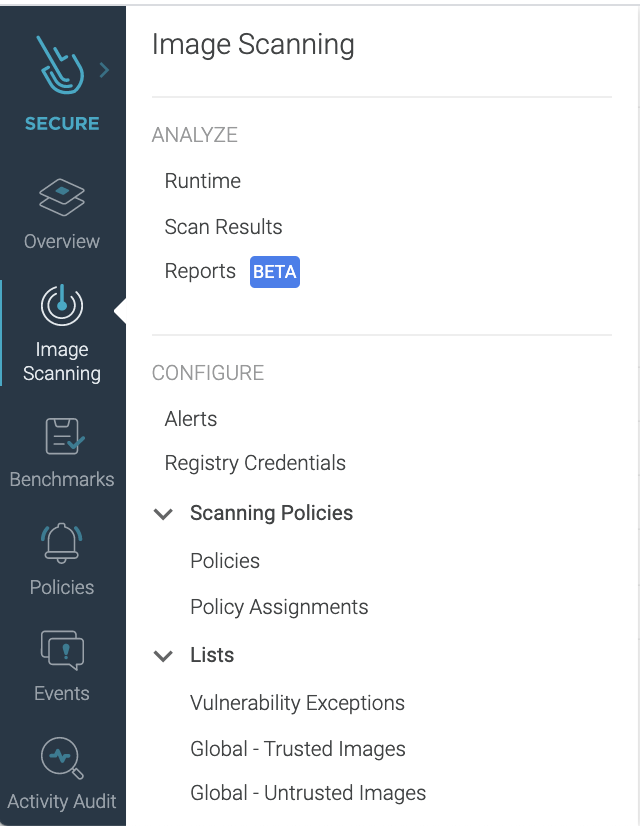The image size is (640, 826).
Task: Select the Image Scanning radar icon
Action: [62, 305]
